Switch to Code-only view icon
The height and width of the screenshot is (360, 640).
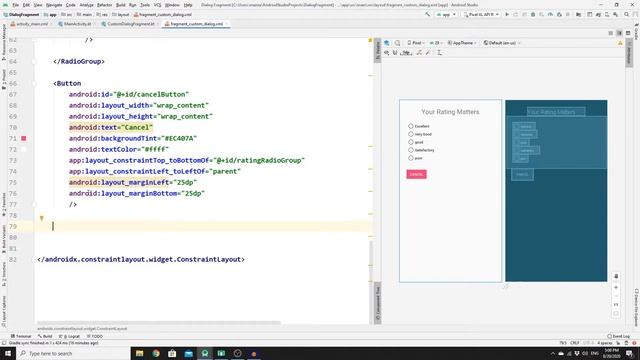(x=611, y=33)
